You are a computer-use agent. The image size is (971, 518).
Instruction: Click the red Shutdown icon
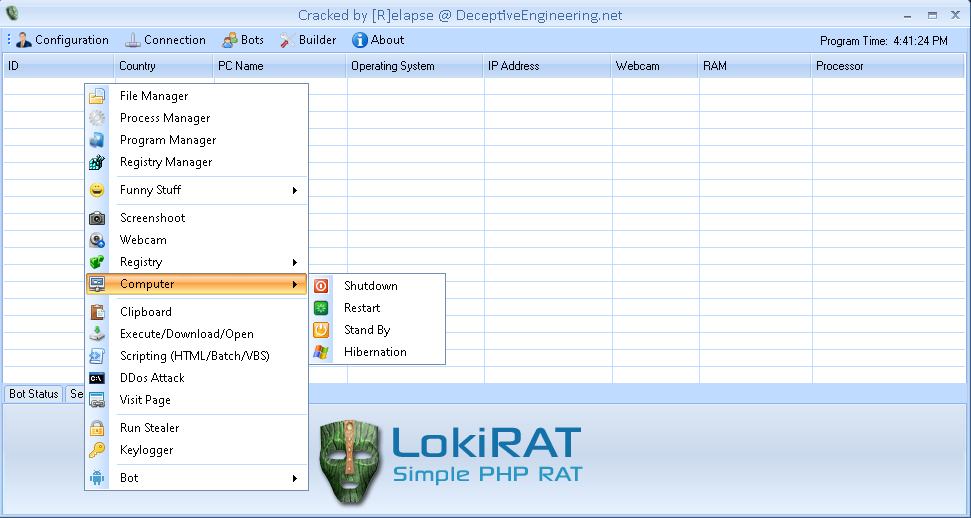coord(321,286)
